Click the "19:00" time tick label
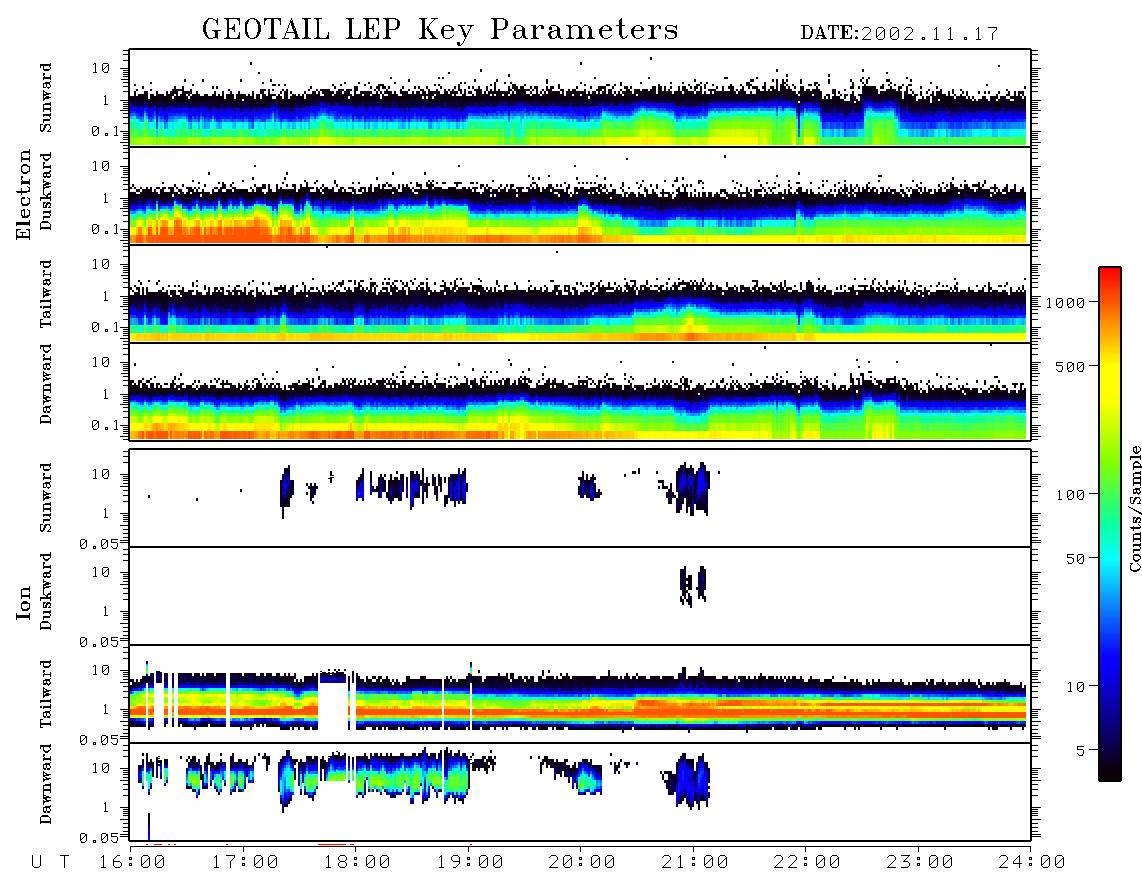Screen dimensions: 1142x880 [470, 863]
